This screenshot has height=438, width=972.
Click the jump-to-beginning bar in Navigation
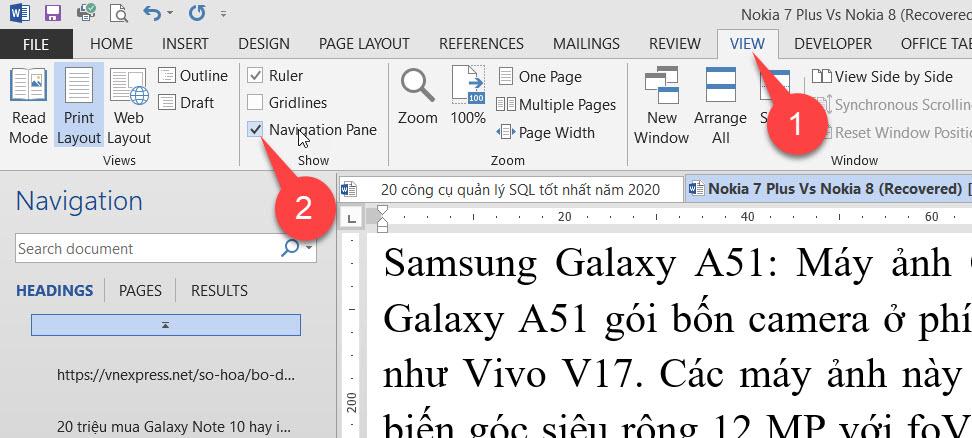tap(166, 325)
